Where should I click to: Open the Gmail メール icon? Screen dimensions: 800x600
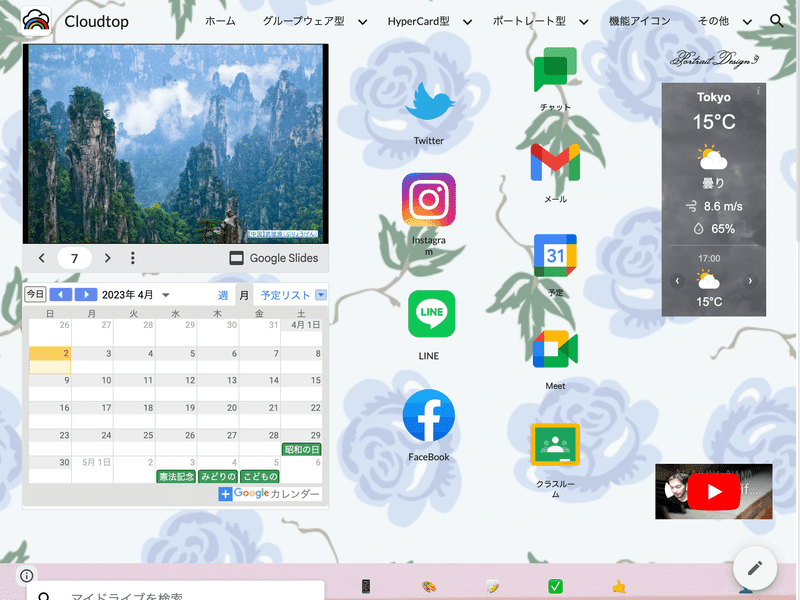pyautogui.click(x=555, y=163)
